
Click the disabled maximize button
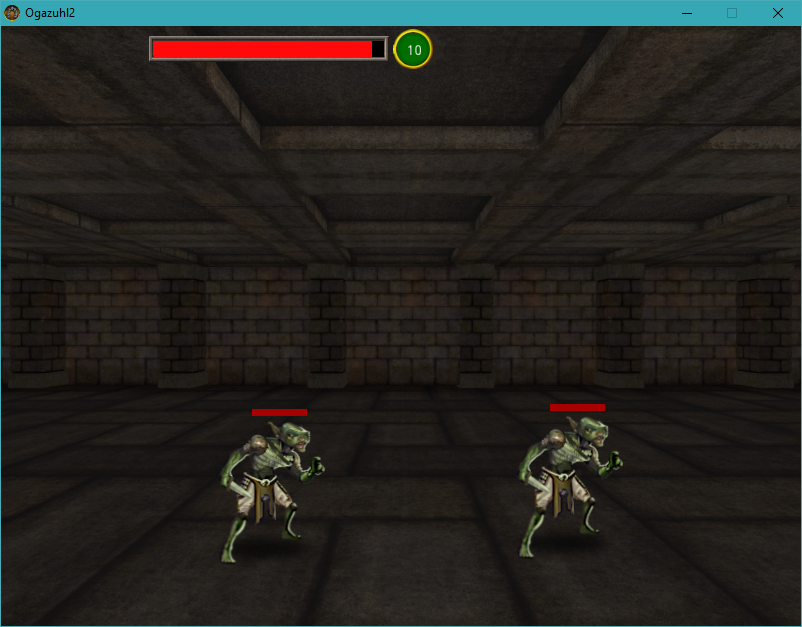(x=732, y=13)
